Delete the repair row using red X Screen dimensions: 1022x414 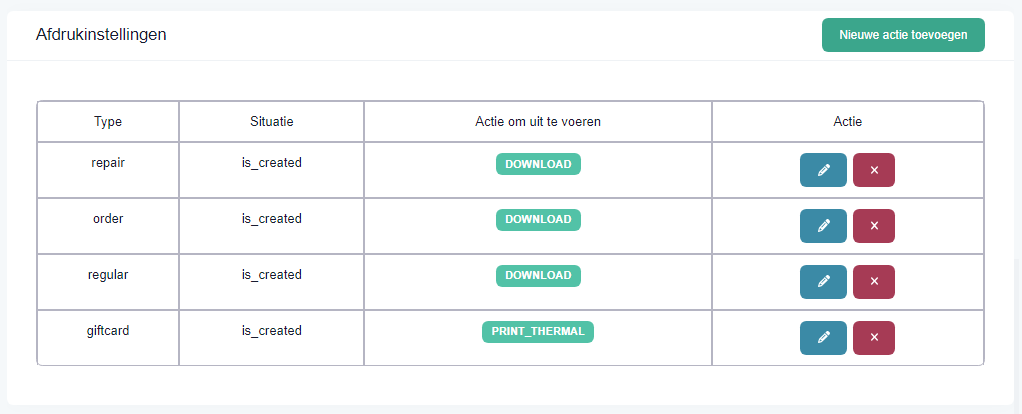(x=874, y=170)
